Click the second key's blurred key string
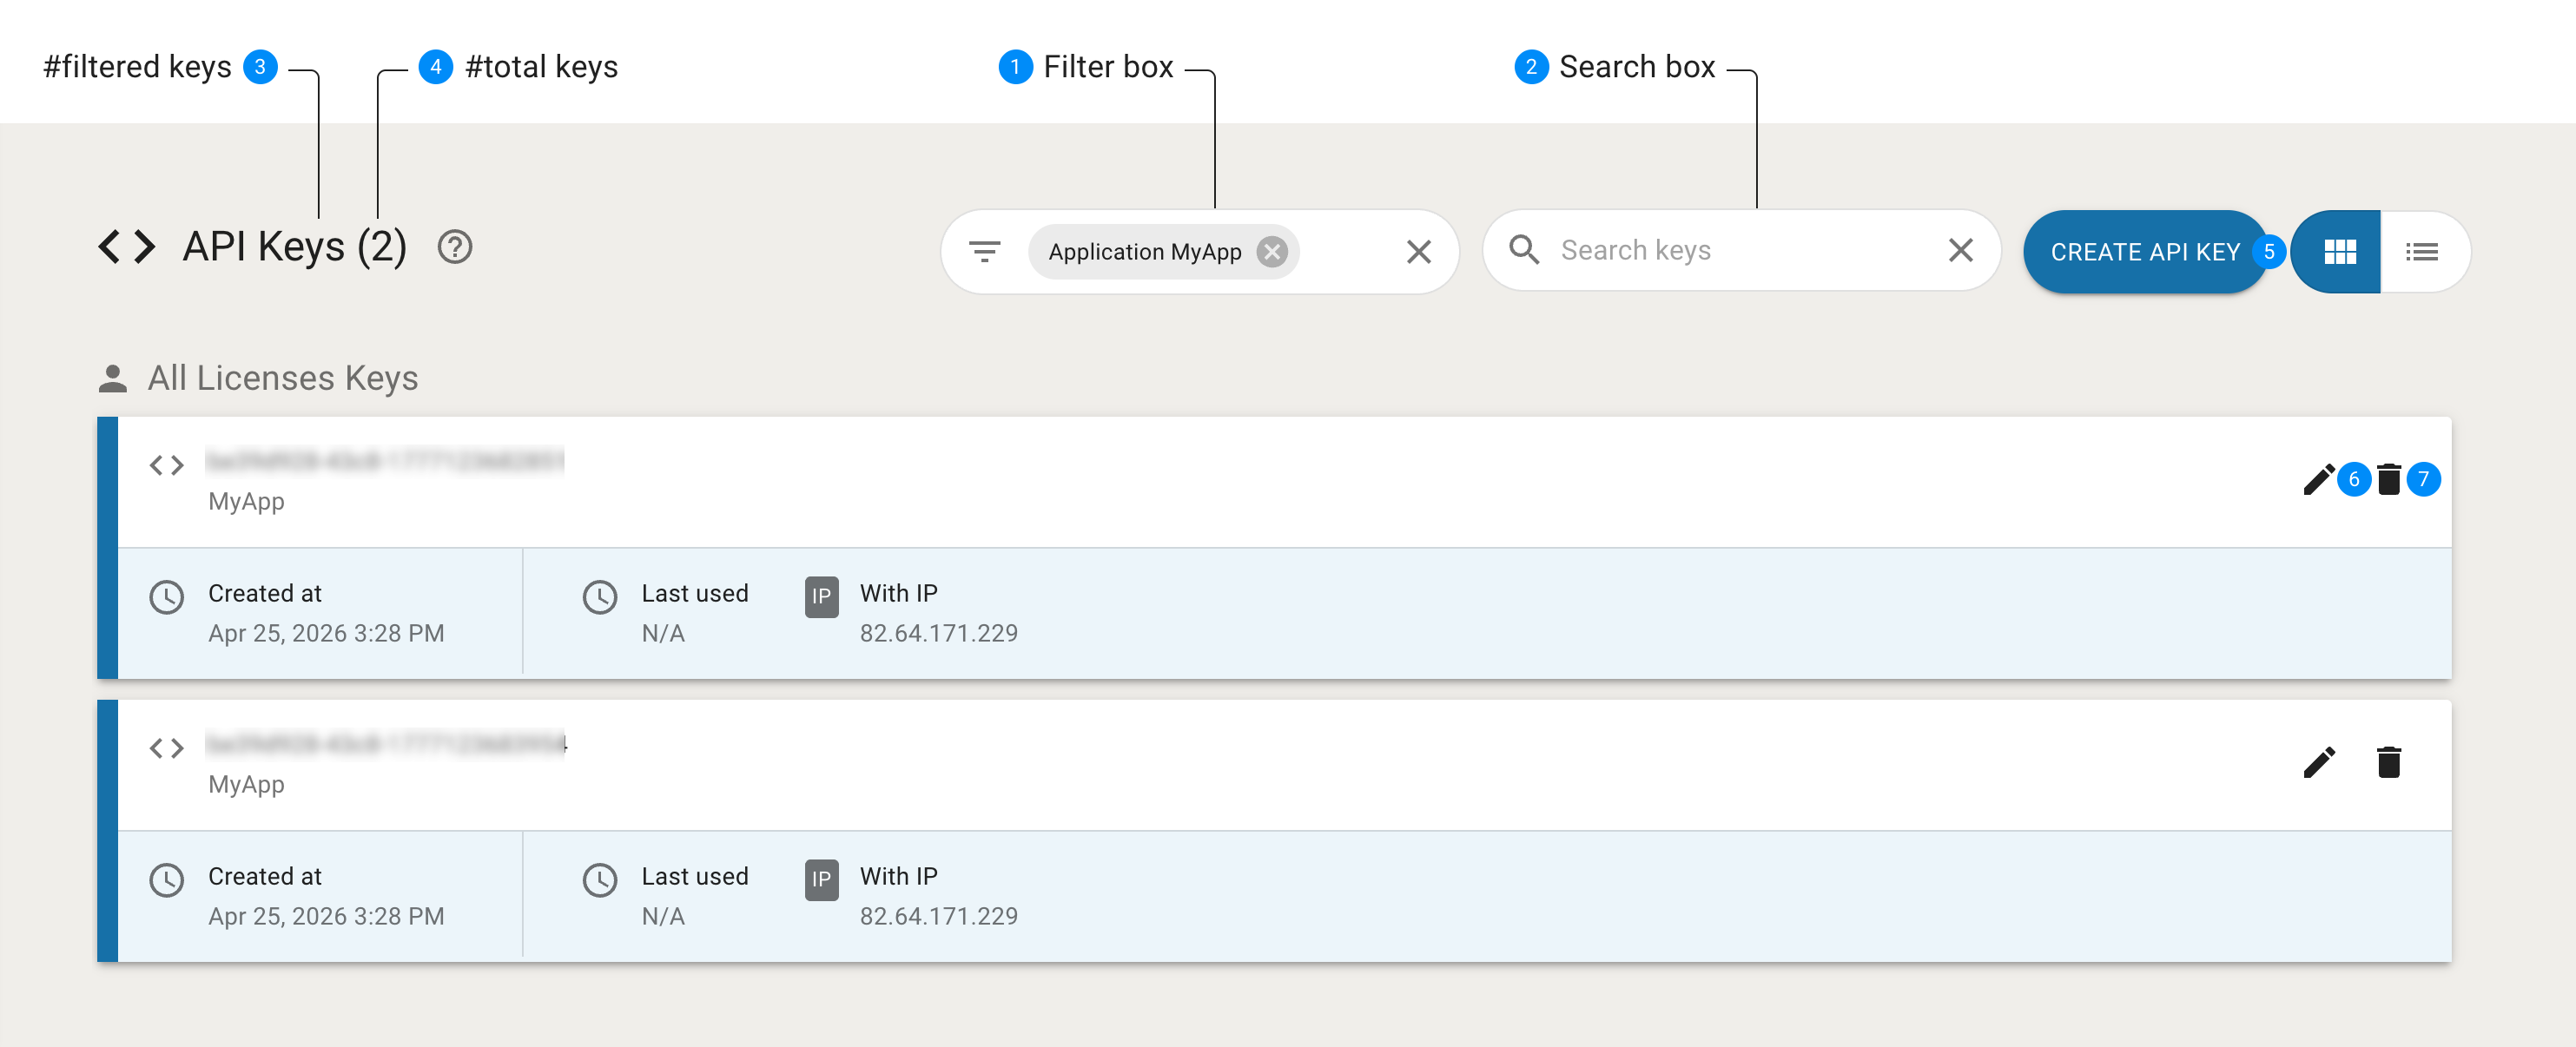This screenshot has width=2576, height=1047. click(385, 744)
